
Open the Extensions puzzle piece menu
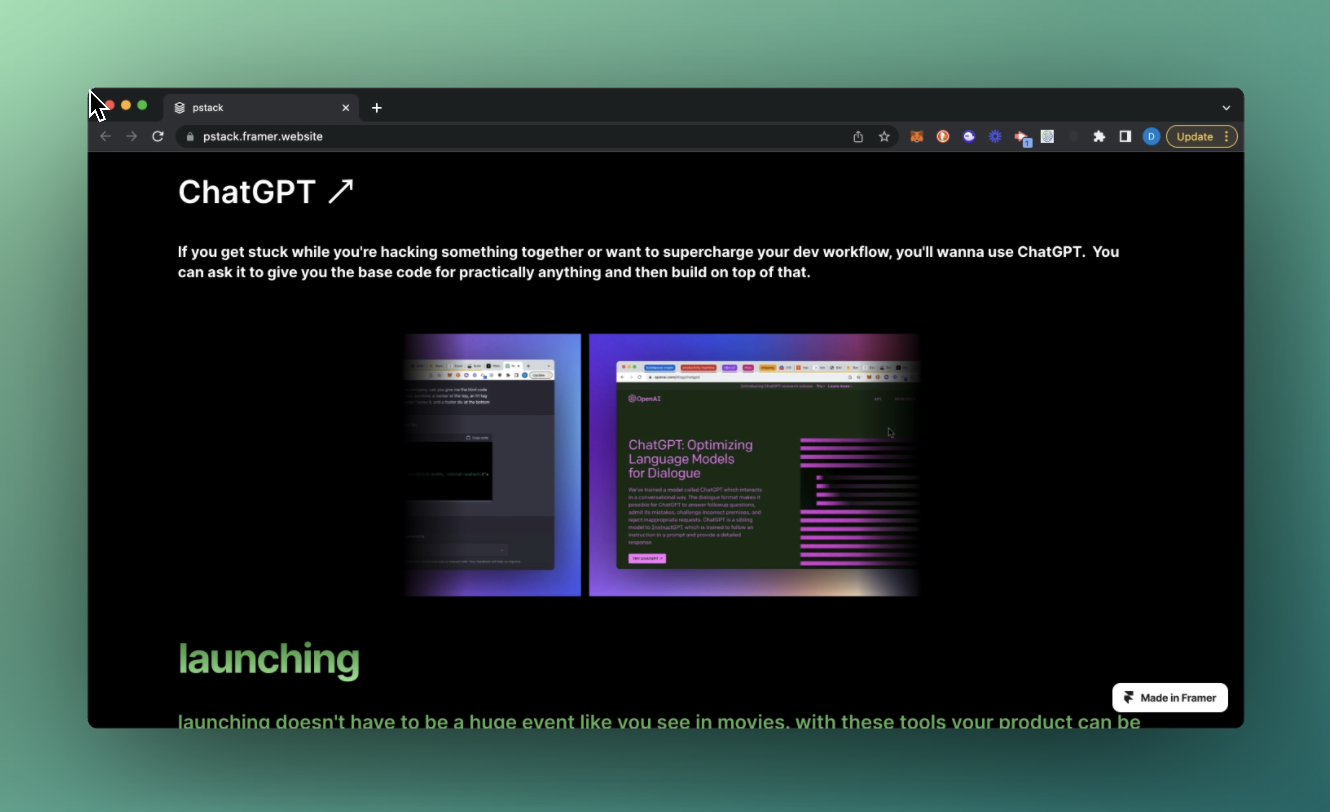(1099, 137)
